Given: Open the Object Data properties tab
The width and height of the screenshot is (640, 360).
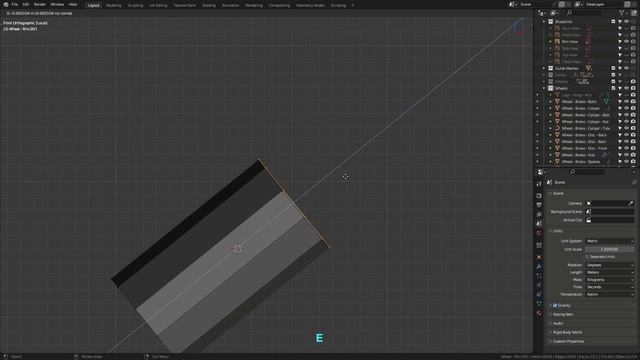Looking at the screenshot, I should pos(539,304).
